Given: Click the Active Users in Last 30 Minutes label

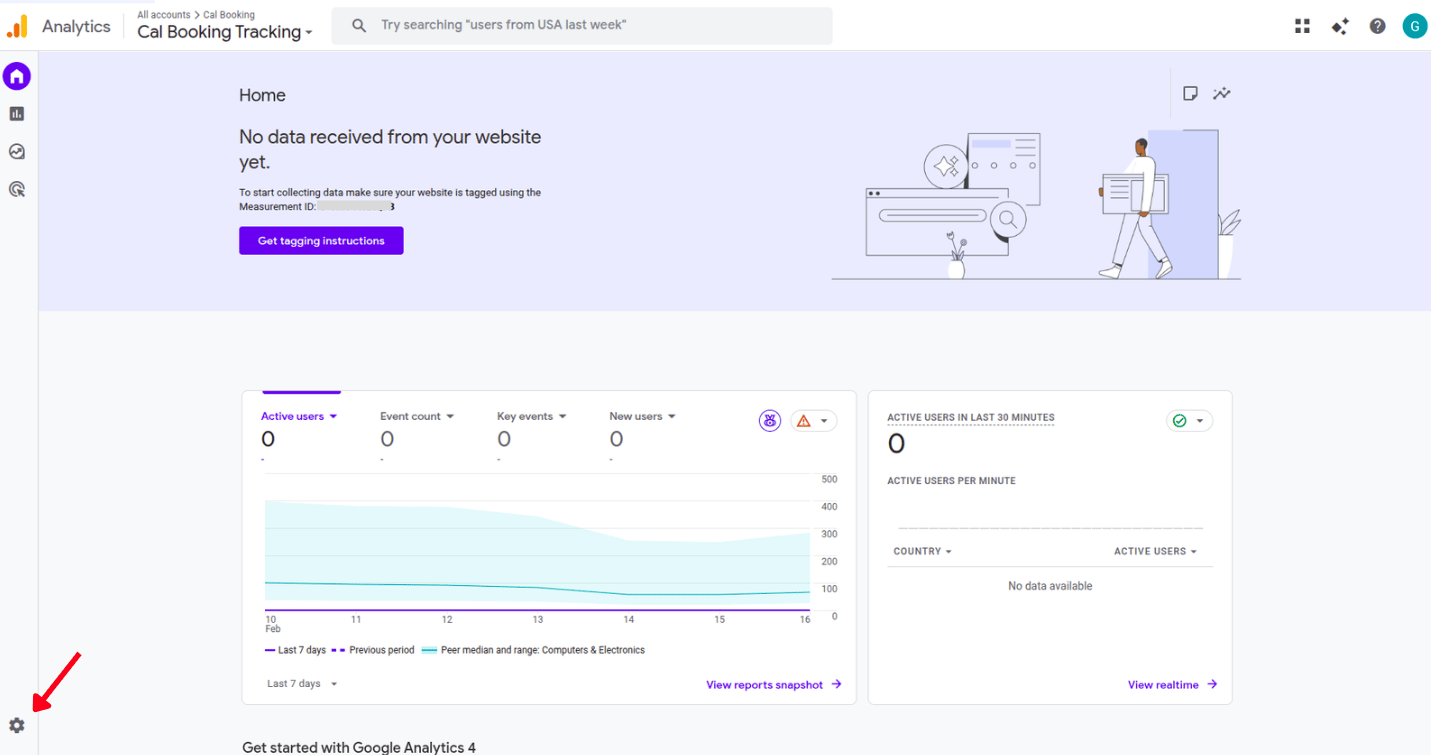Looking at the screenshot, I should pos(970,417).
